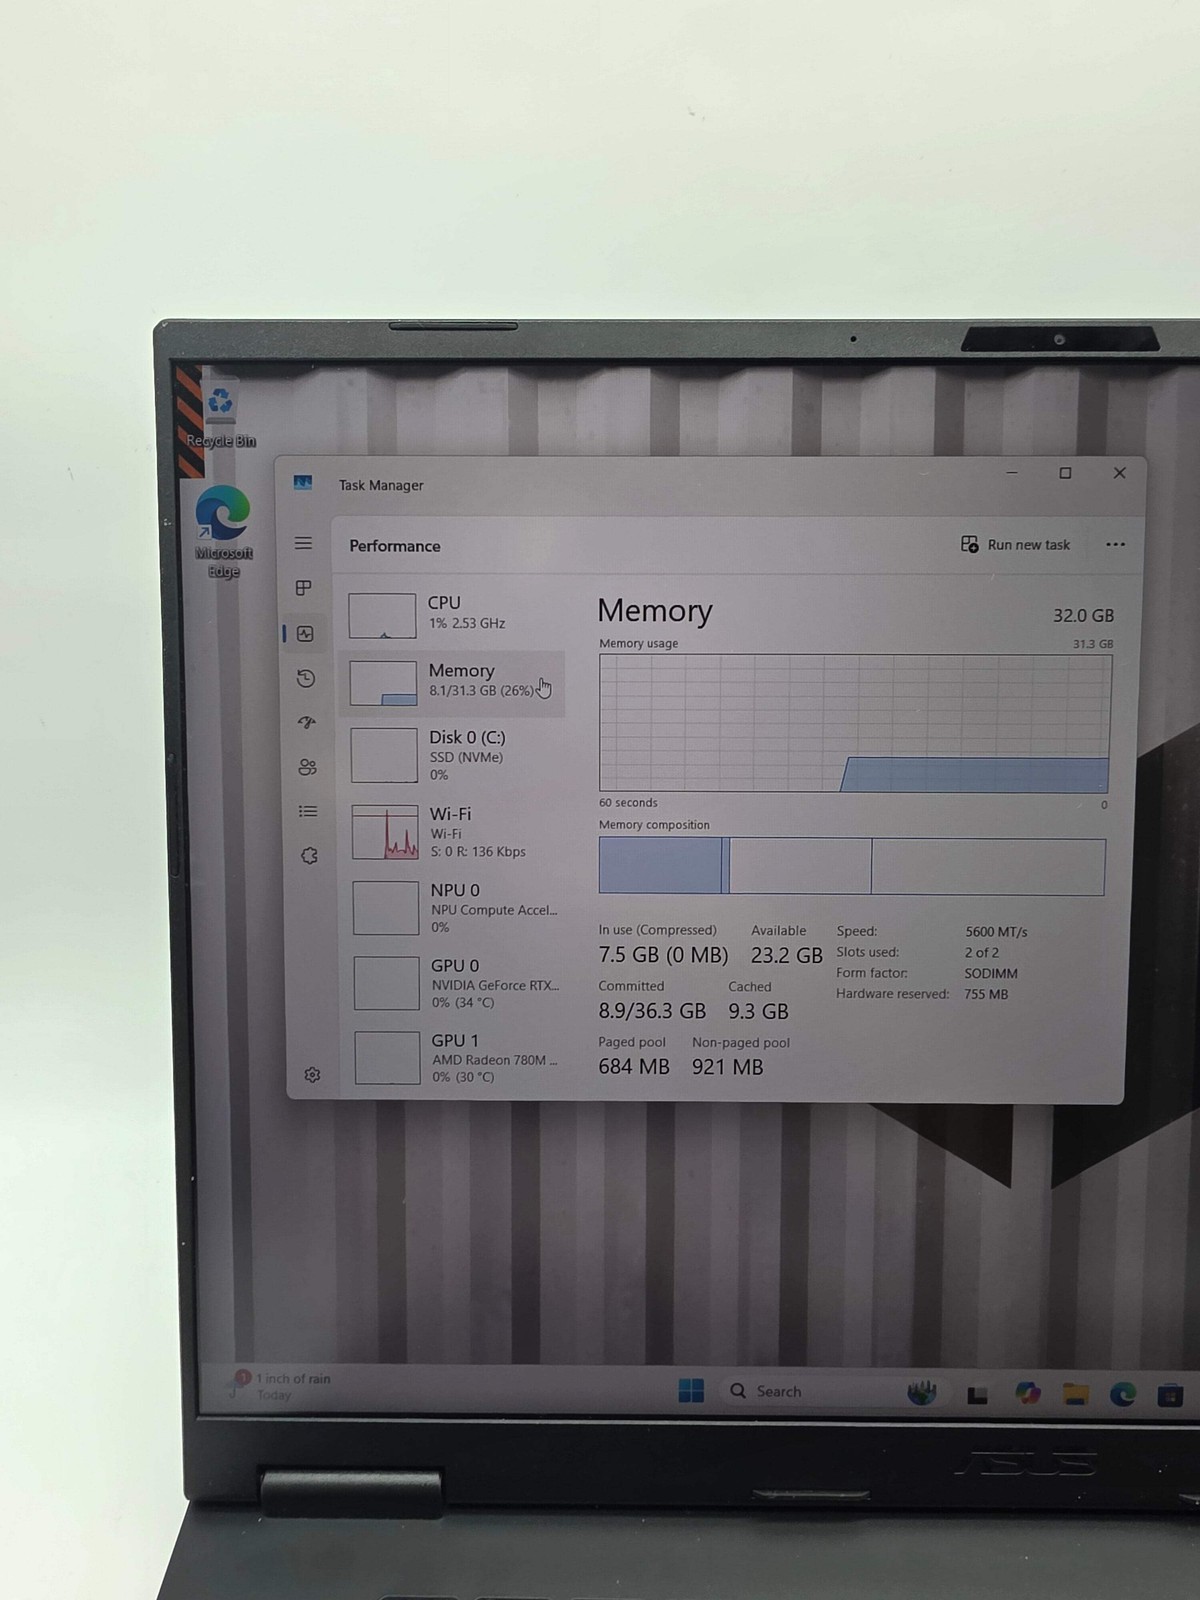The image size is (1200, 1600).
Task: Maximize the Task Manager window
Action: [1065, 473]
